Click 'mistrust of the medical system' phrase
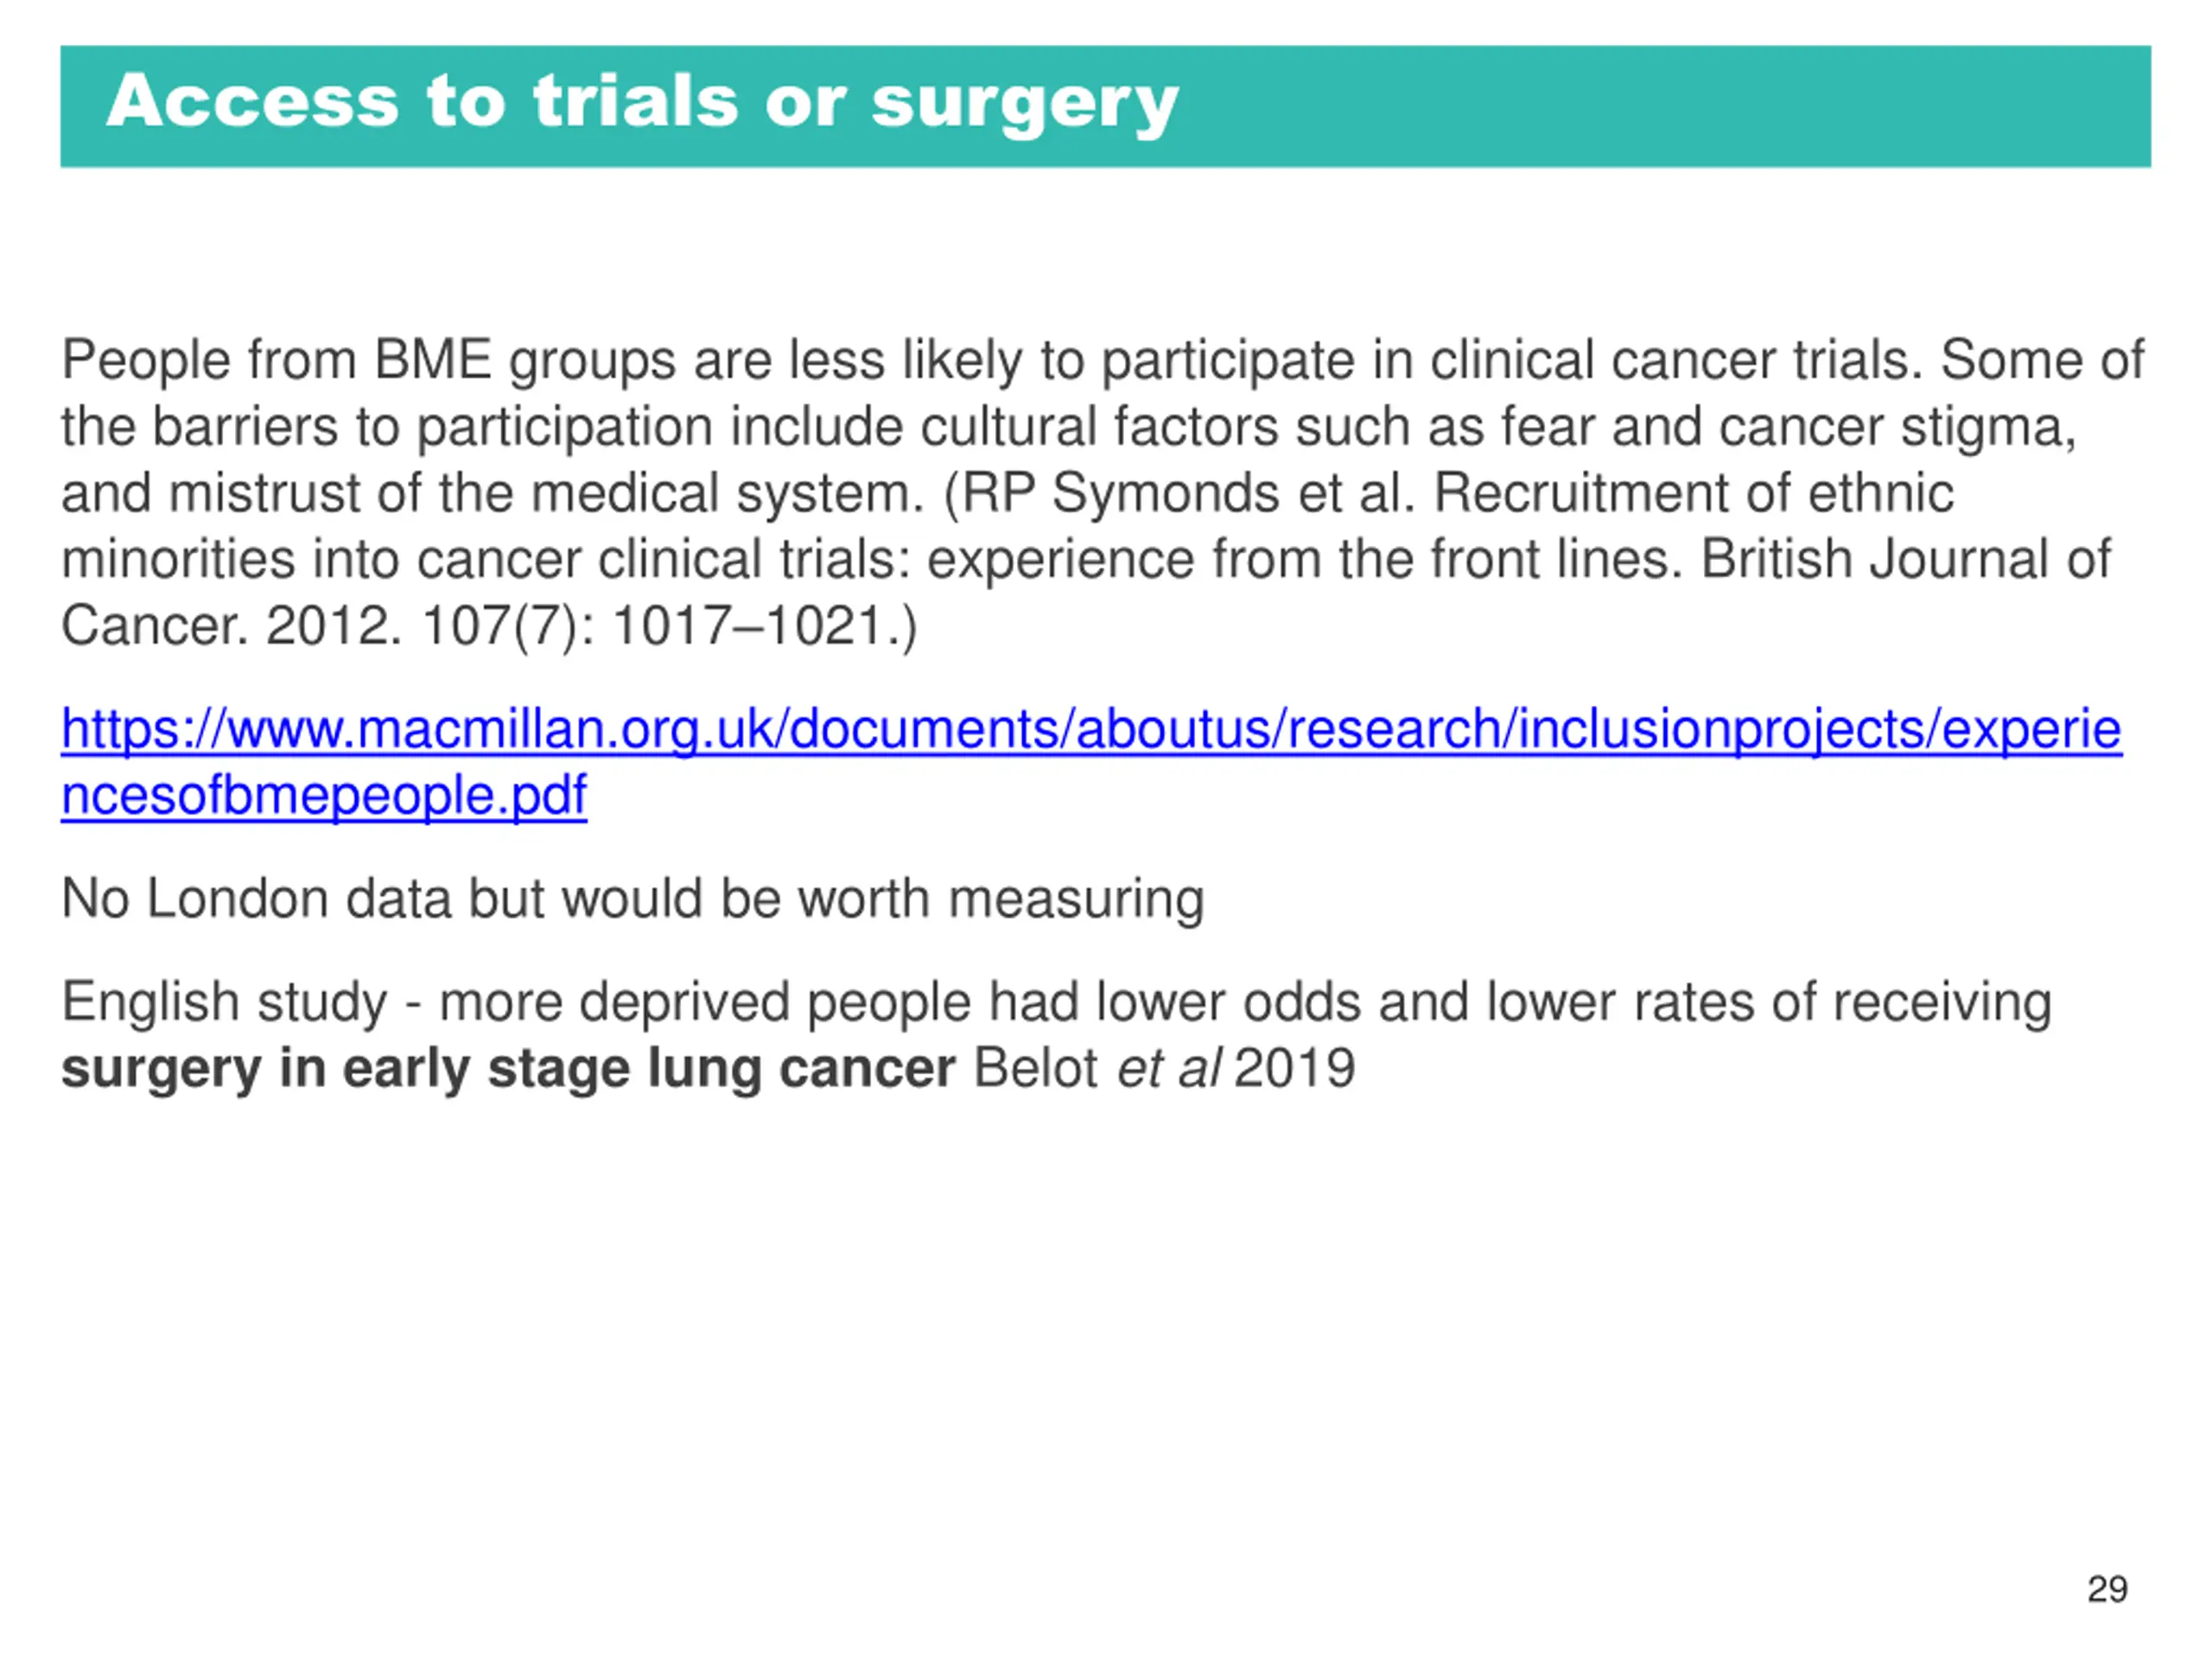Screen dimensions: 2212x1659 point(545,493)
